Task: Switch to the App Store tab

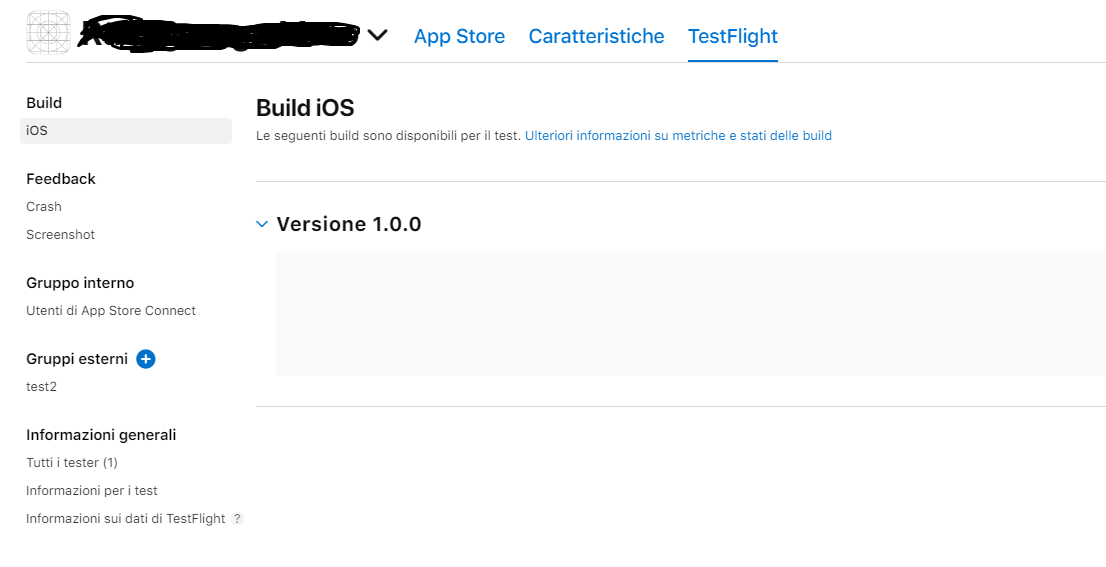Action: coord(459,36)
